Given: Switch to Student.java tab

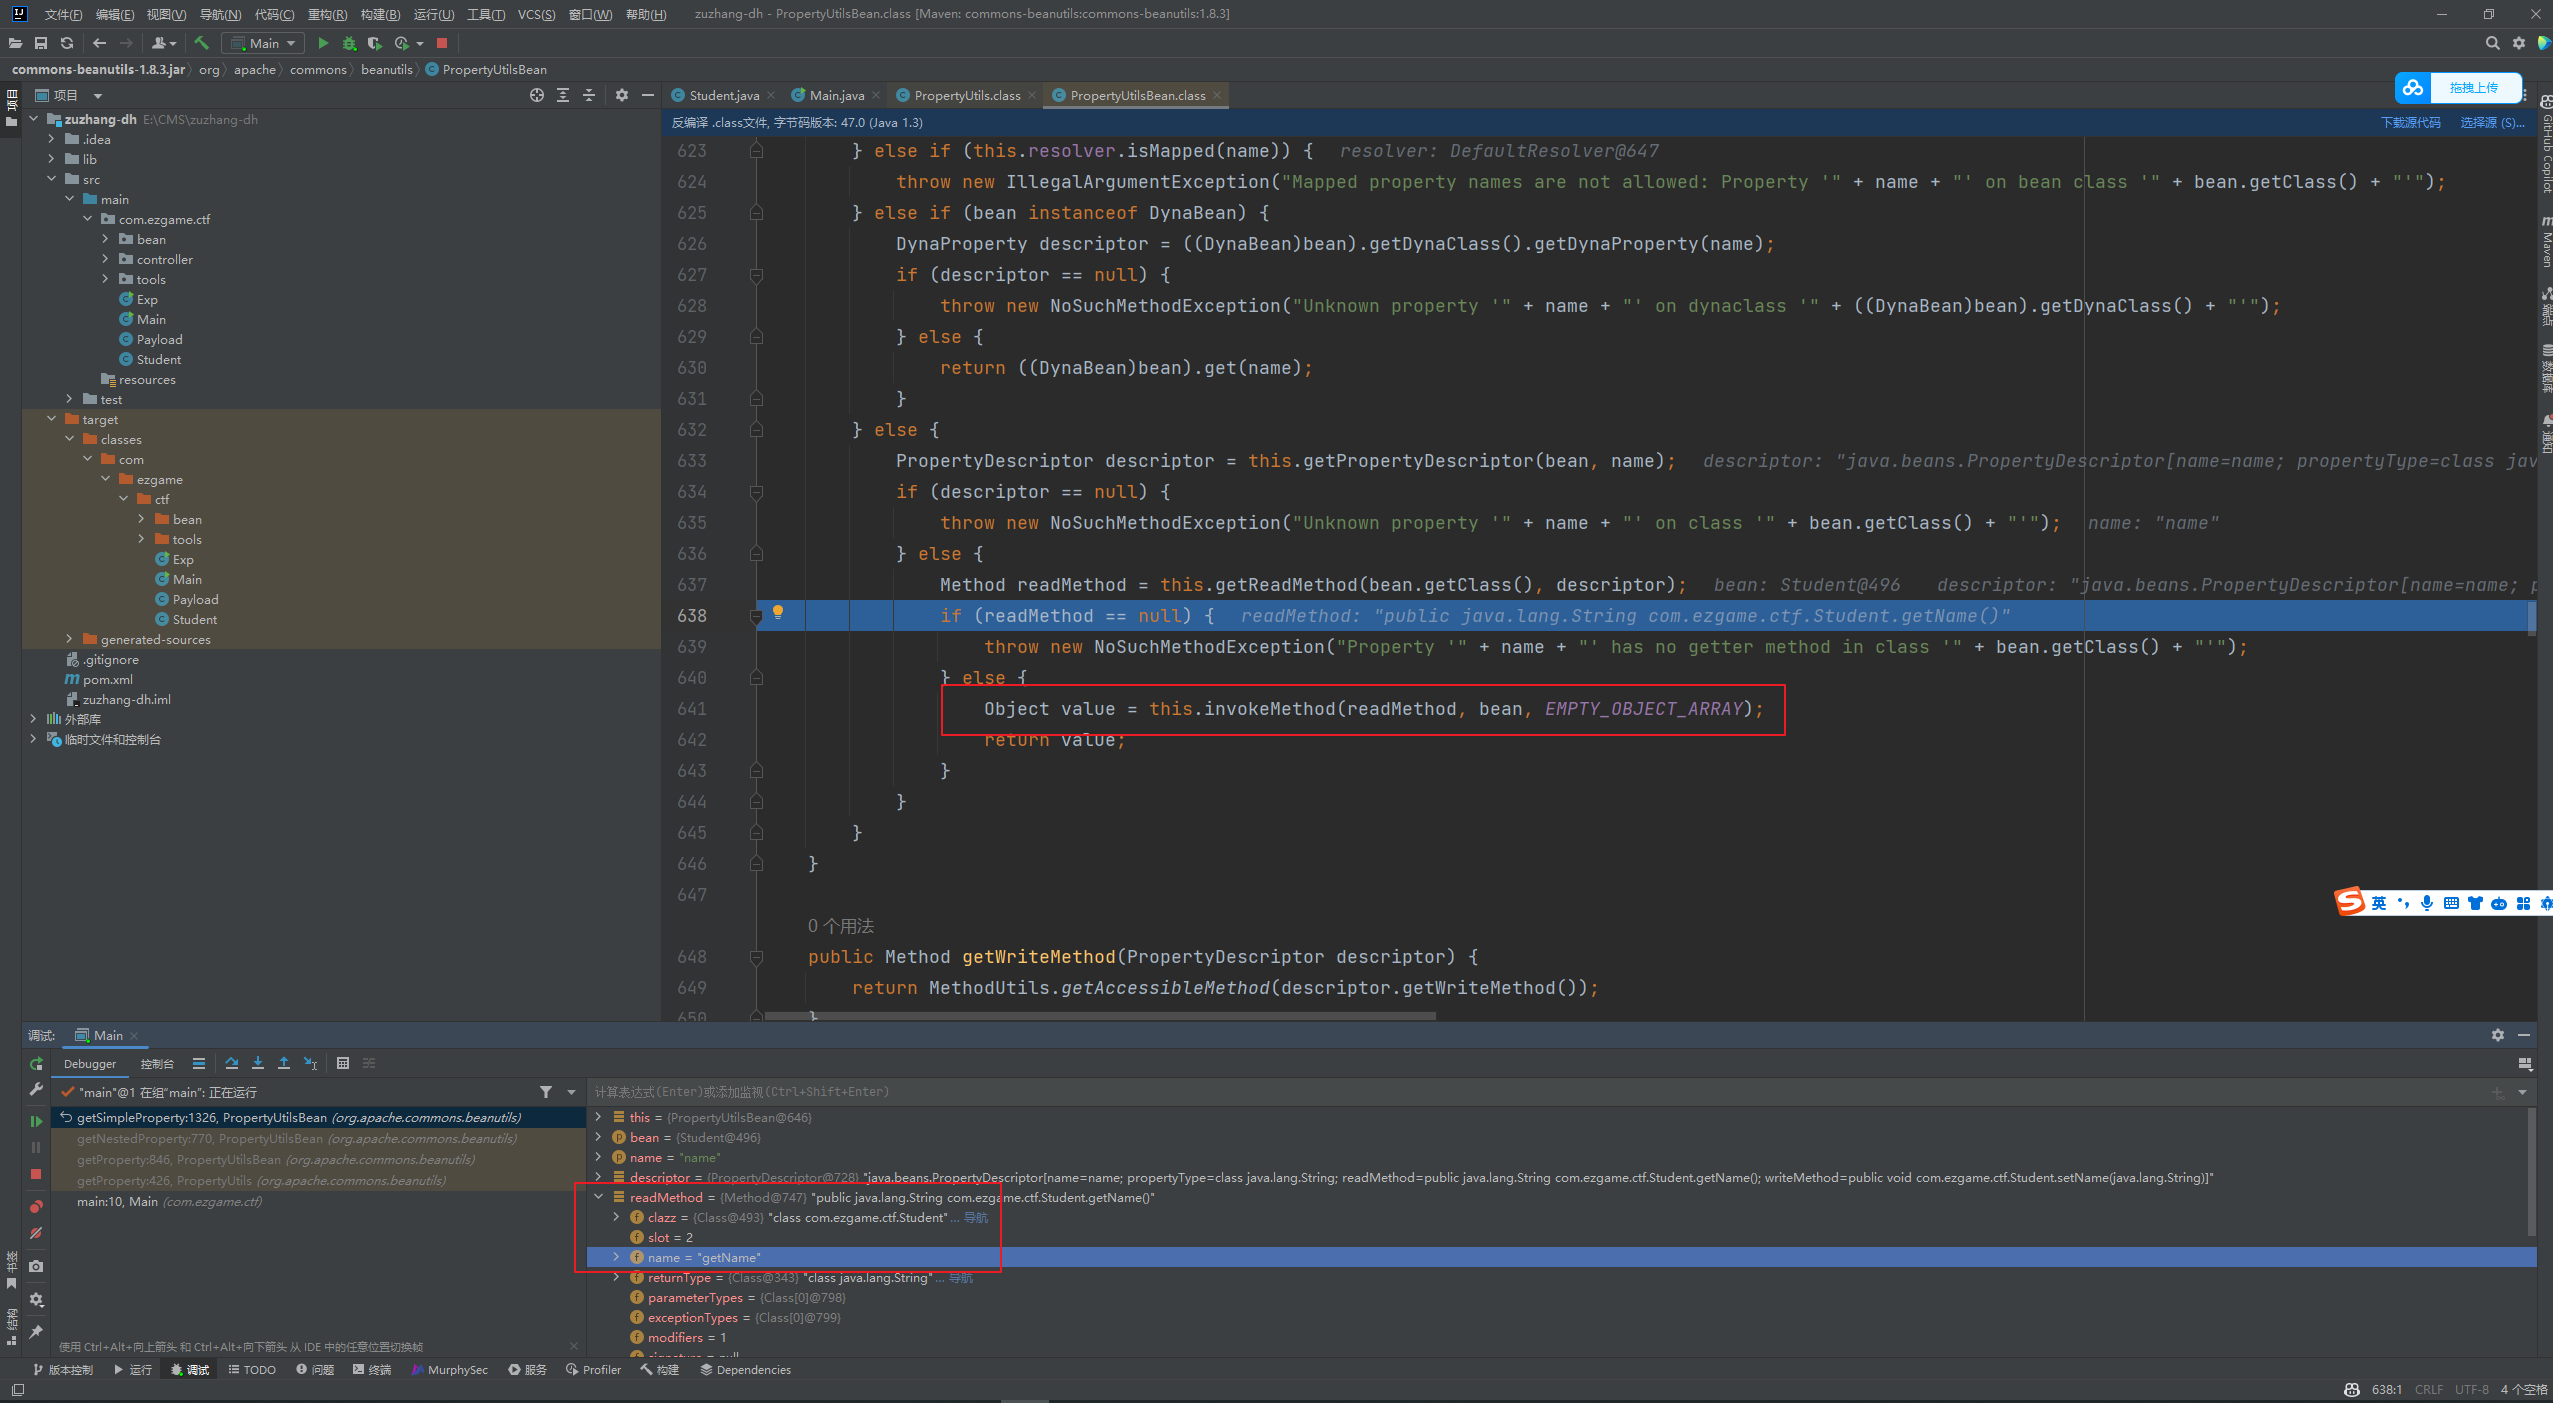Looking at the screenshot, I should [x=723, y=95].
